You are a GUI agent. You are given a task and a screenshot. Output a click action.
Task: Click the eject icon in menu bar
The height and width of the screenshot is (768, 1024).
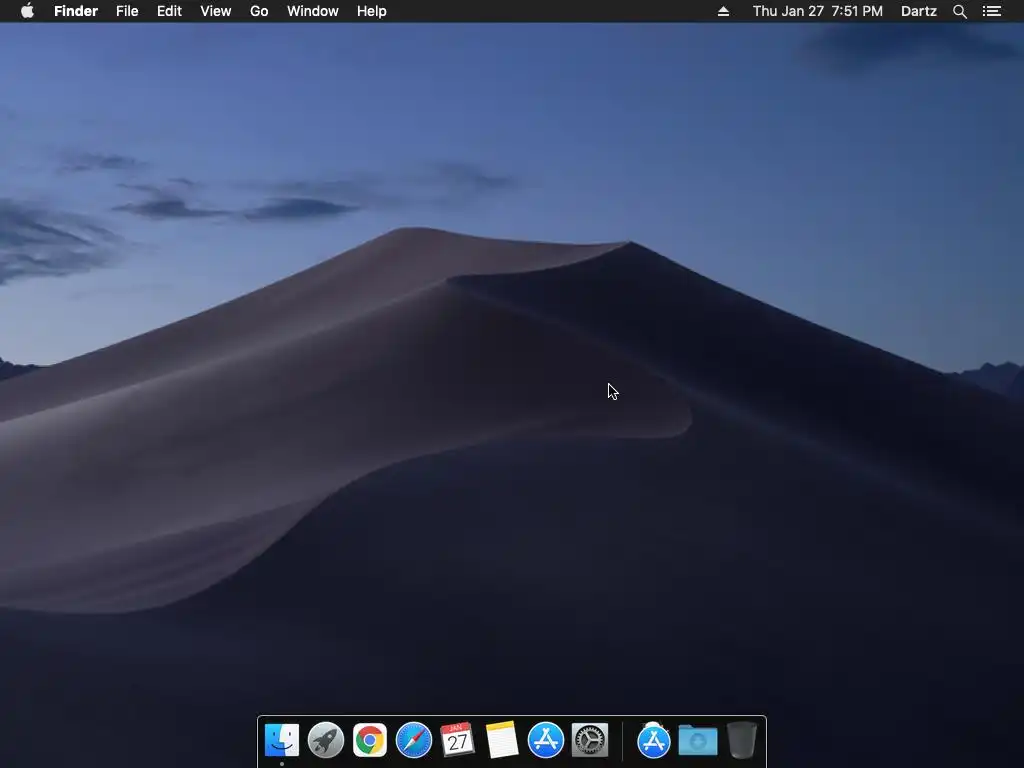(723, 11)
